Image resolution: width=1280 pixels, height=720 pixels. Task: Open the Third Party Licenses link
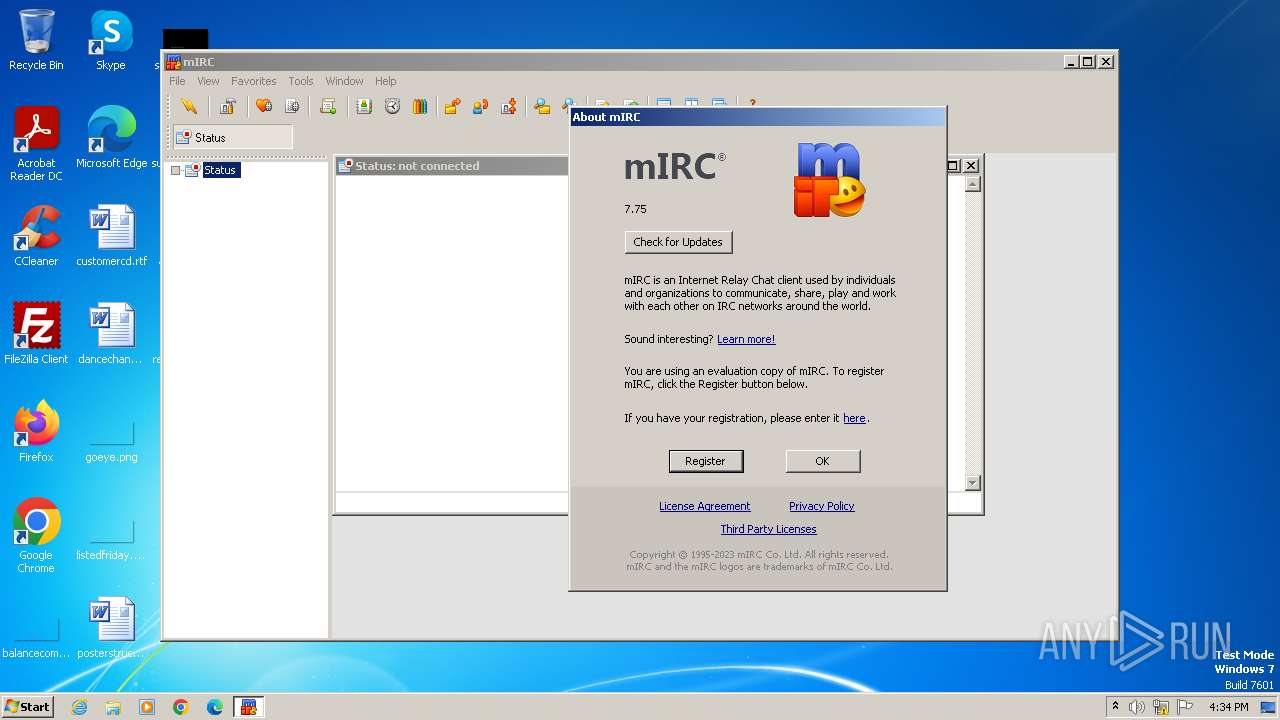pyautogui.click(x=768, y=529)
